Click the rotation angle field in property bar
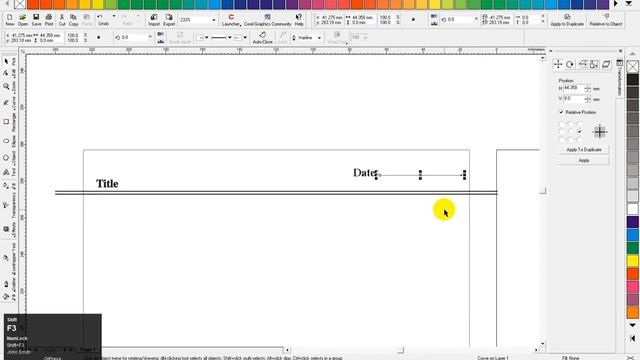The image size is (640, 360). [133, 38]
